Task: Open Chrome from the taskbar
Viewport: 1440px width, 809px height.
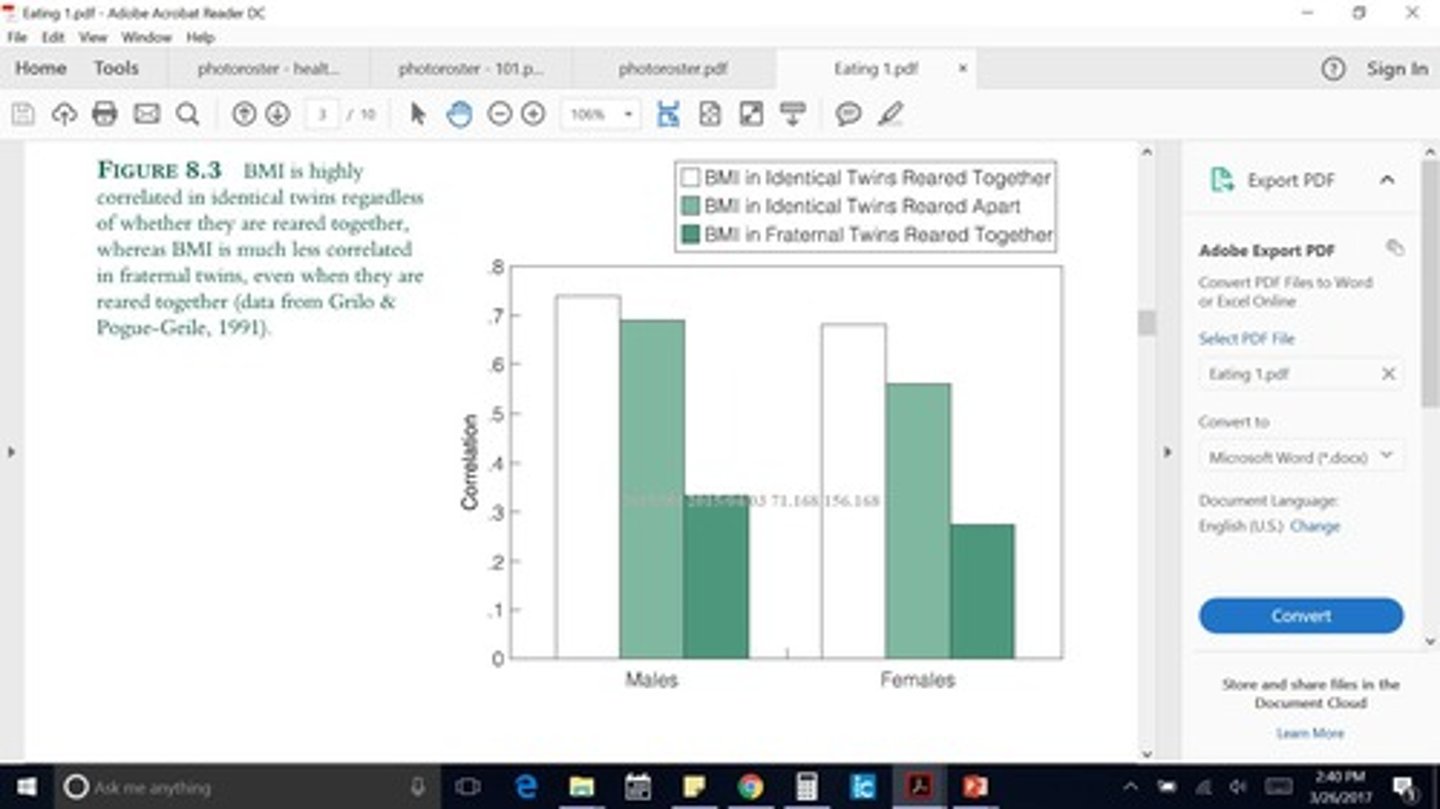Action: [750, 787]
